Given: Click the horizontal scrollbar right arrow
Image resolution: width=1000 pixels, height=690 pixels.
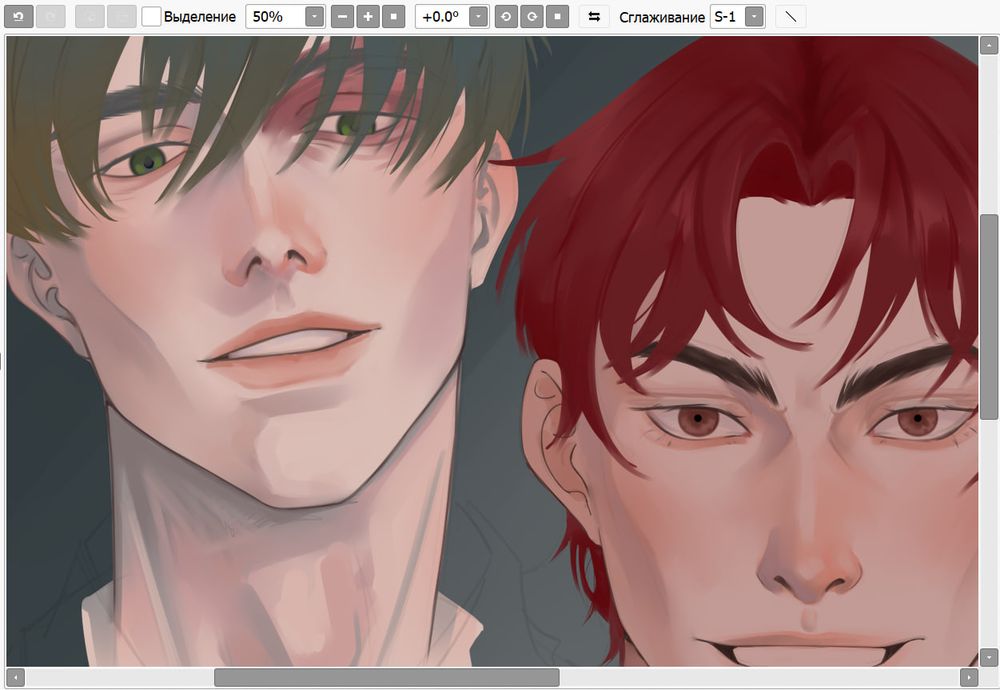Looking at the screenshot, I should (x=968, y=677).
